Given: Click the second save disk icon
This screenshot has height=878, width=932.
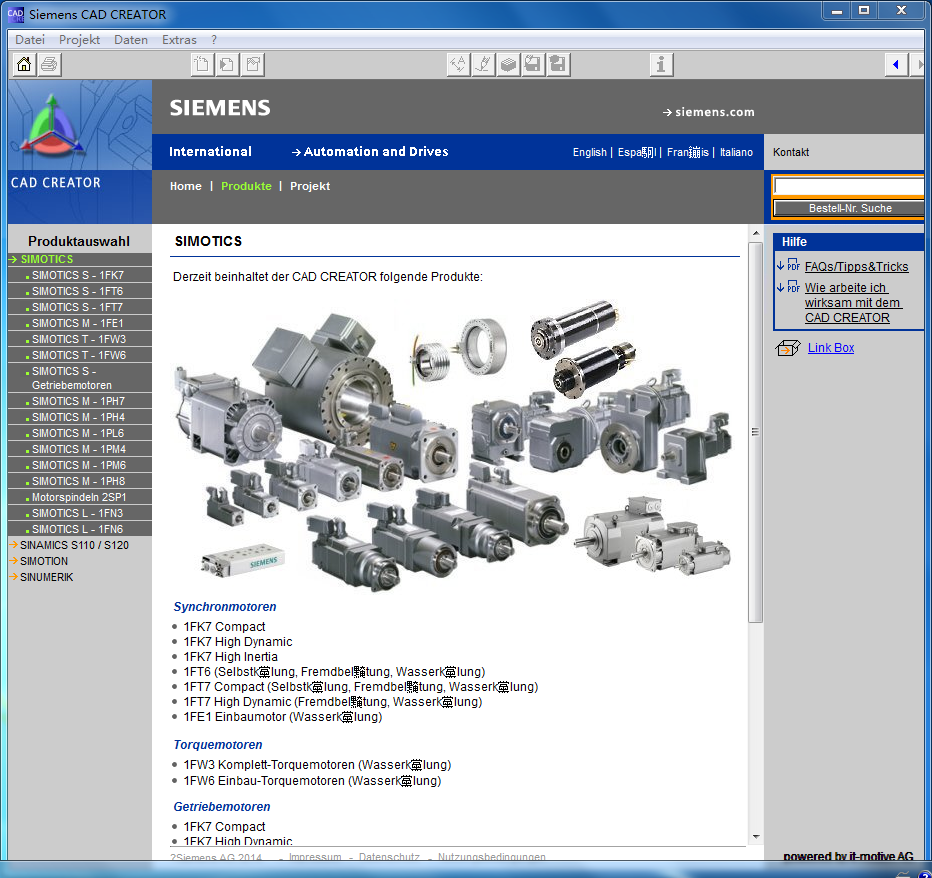Looking at the screenshot, I should point(558,64).
